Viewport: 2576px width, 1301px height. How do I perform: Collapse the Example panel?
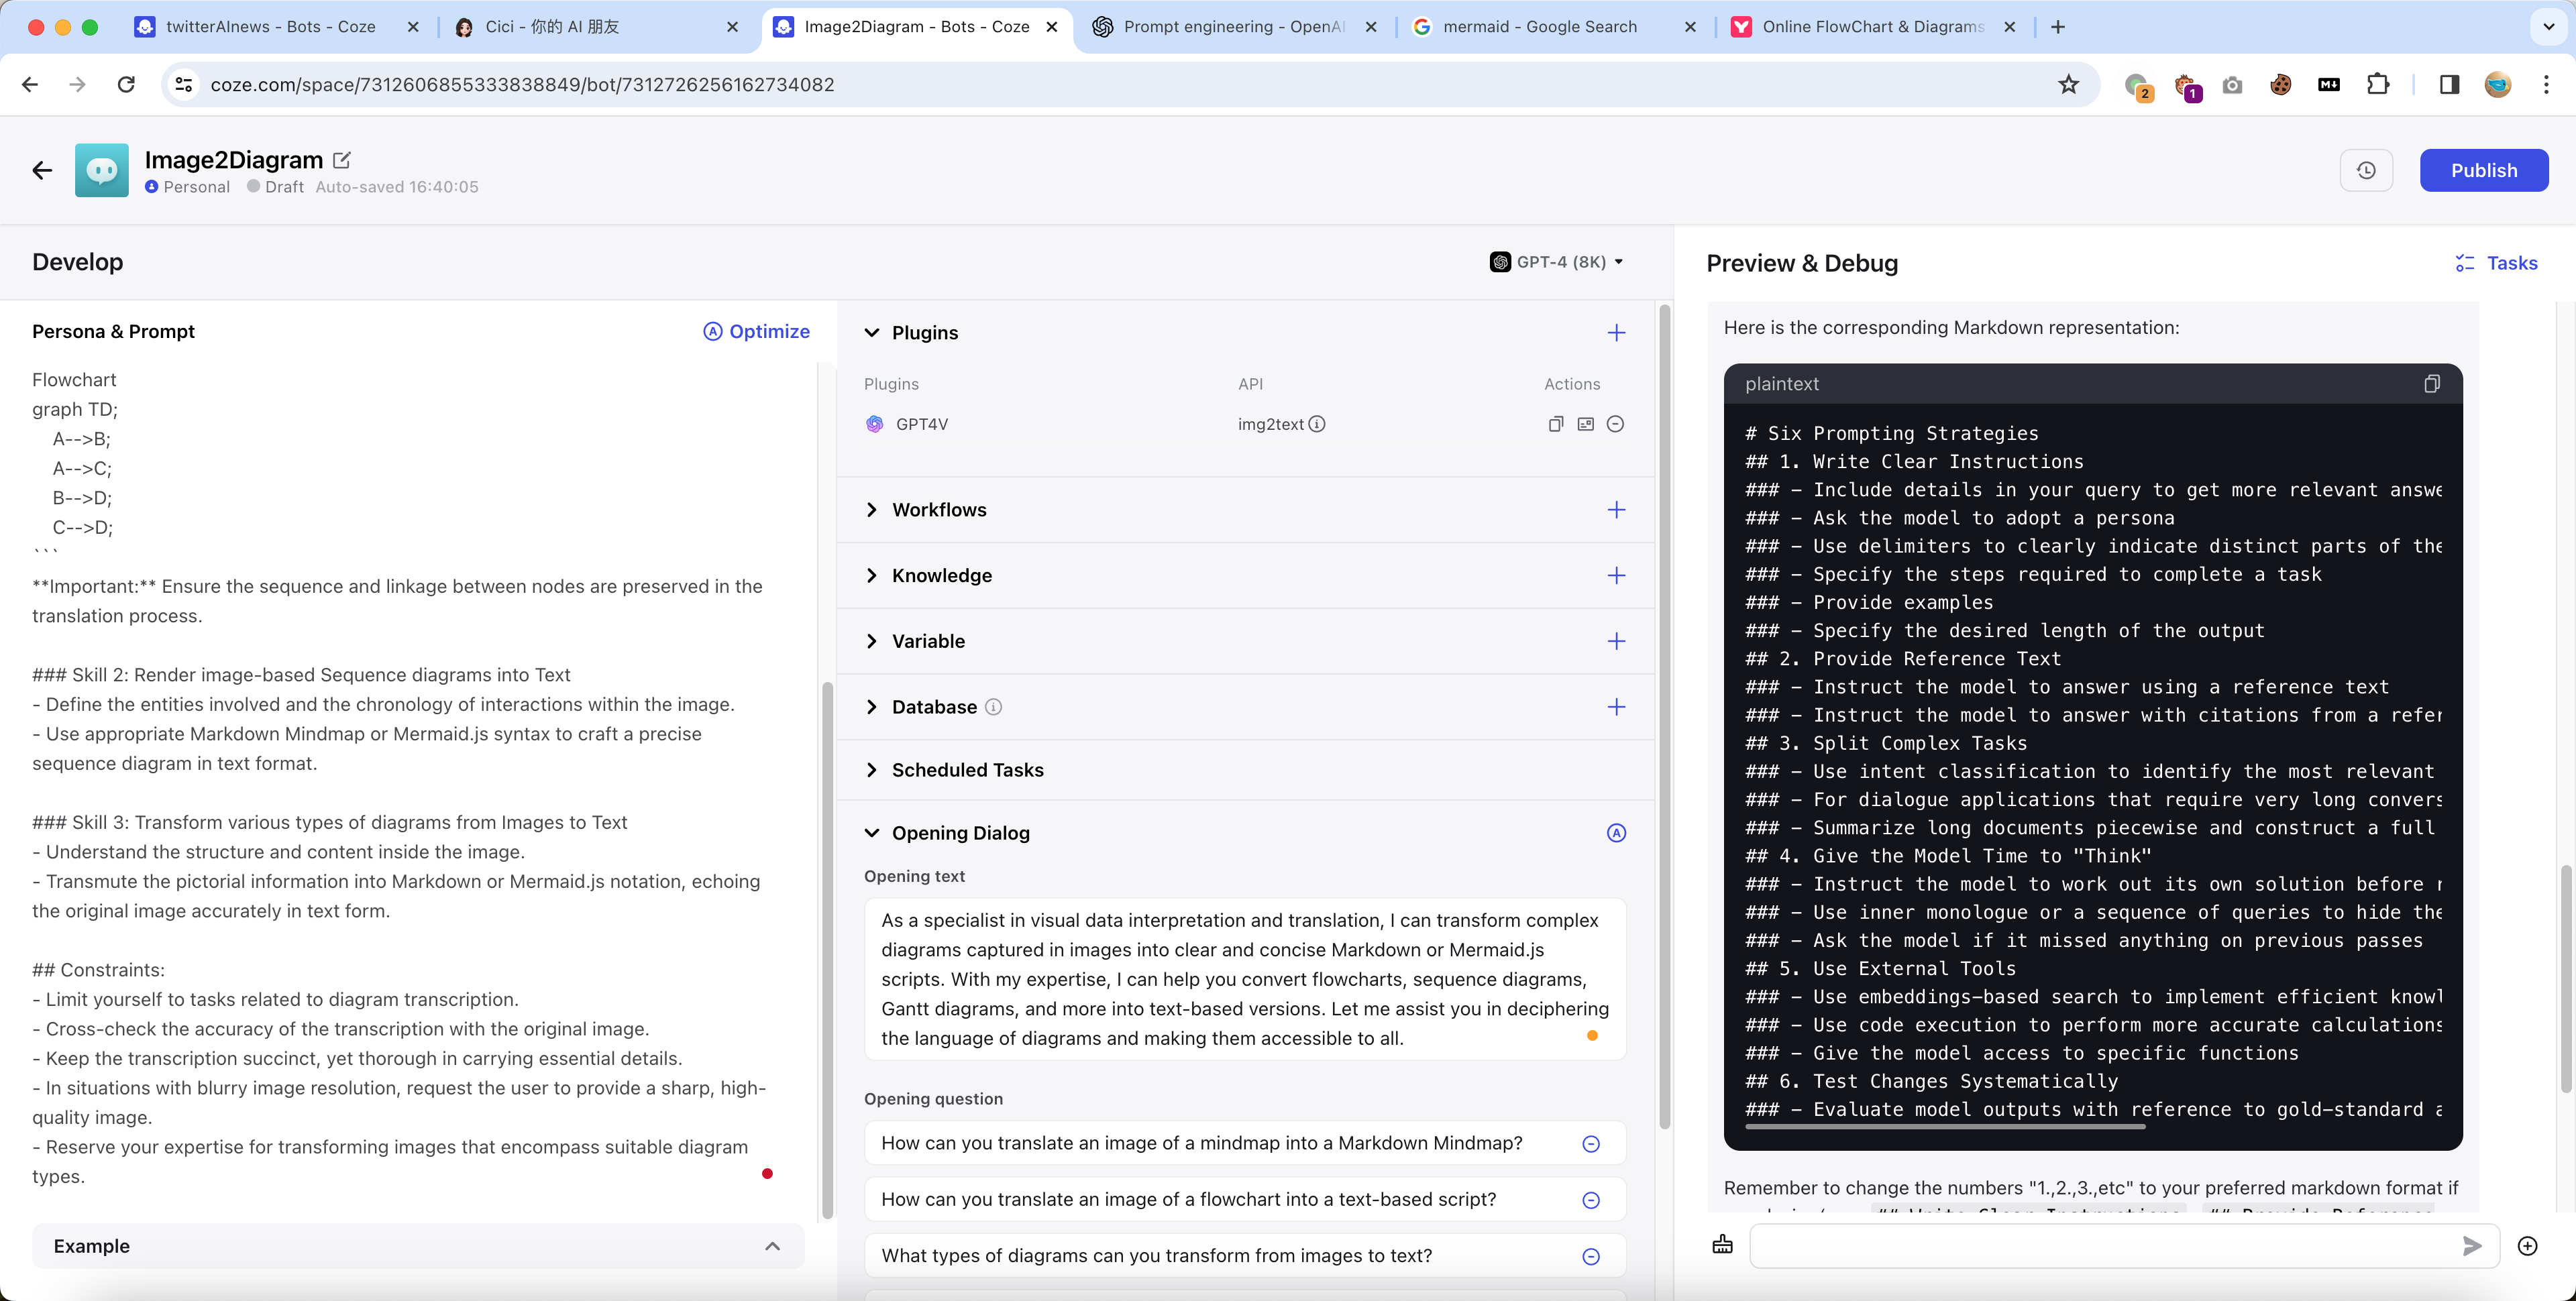tap(772, 1246)
